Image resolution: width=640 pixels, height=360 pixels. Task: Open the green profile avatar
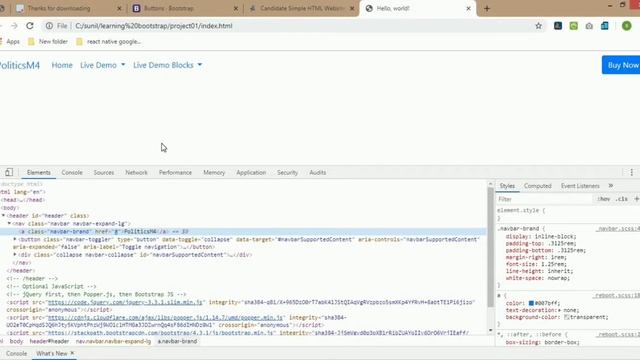(x=627, y=26)
